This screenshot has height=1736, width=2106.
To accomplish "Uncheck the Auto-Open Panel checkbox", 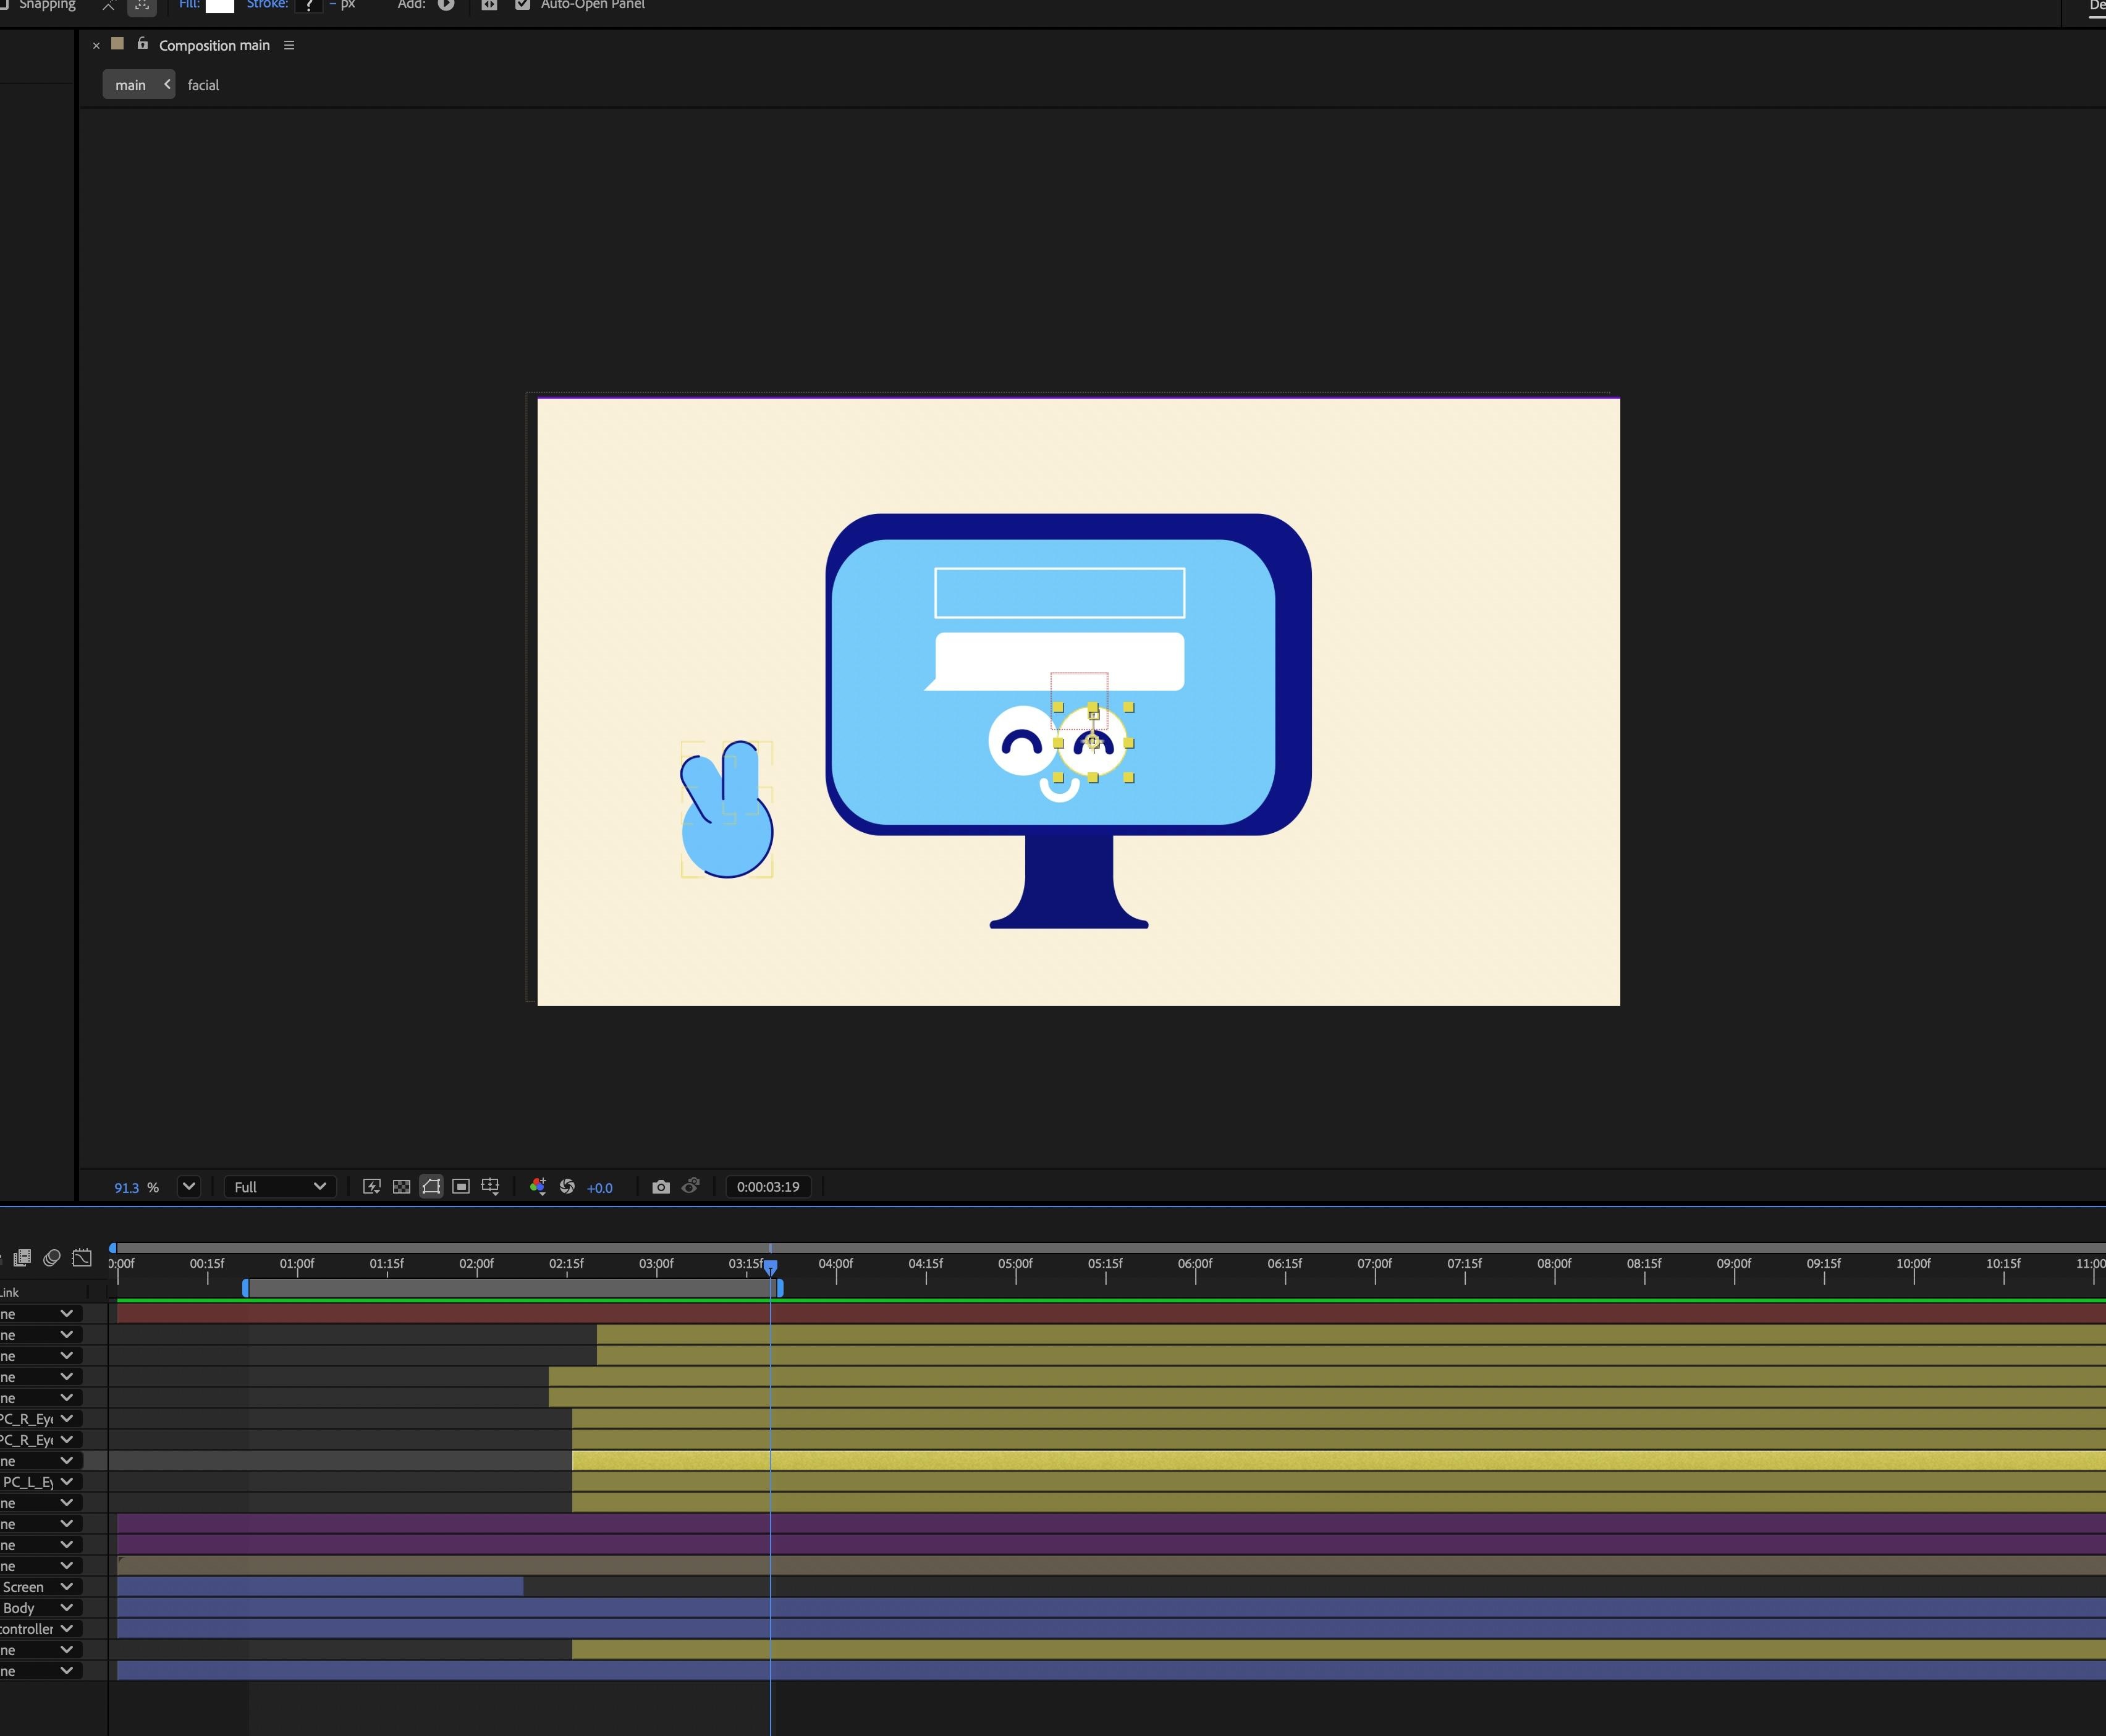I will (522, 5).
